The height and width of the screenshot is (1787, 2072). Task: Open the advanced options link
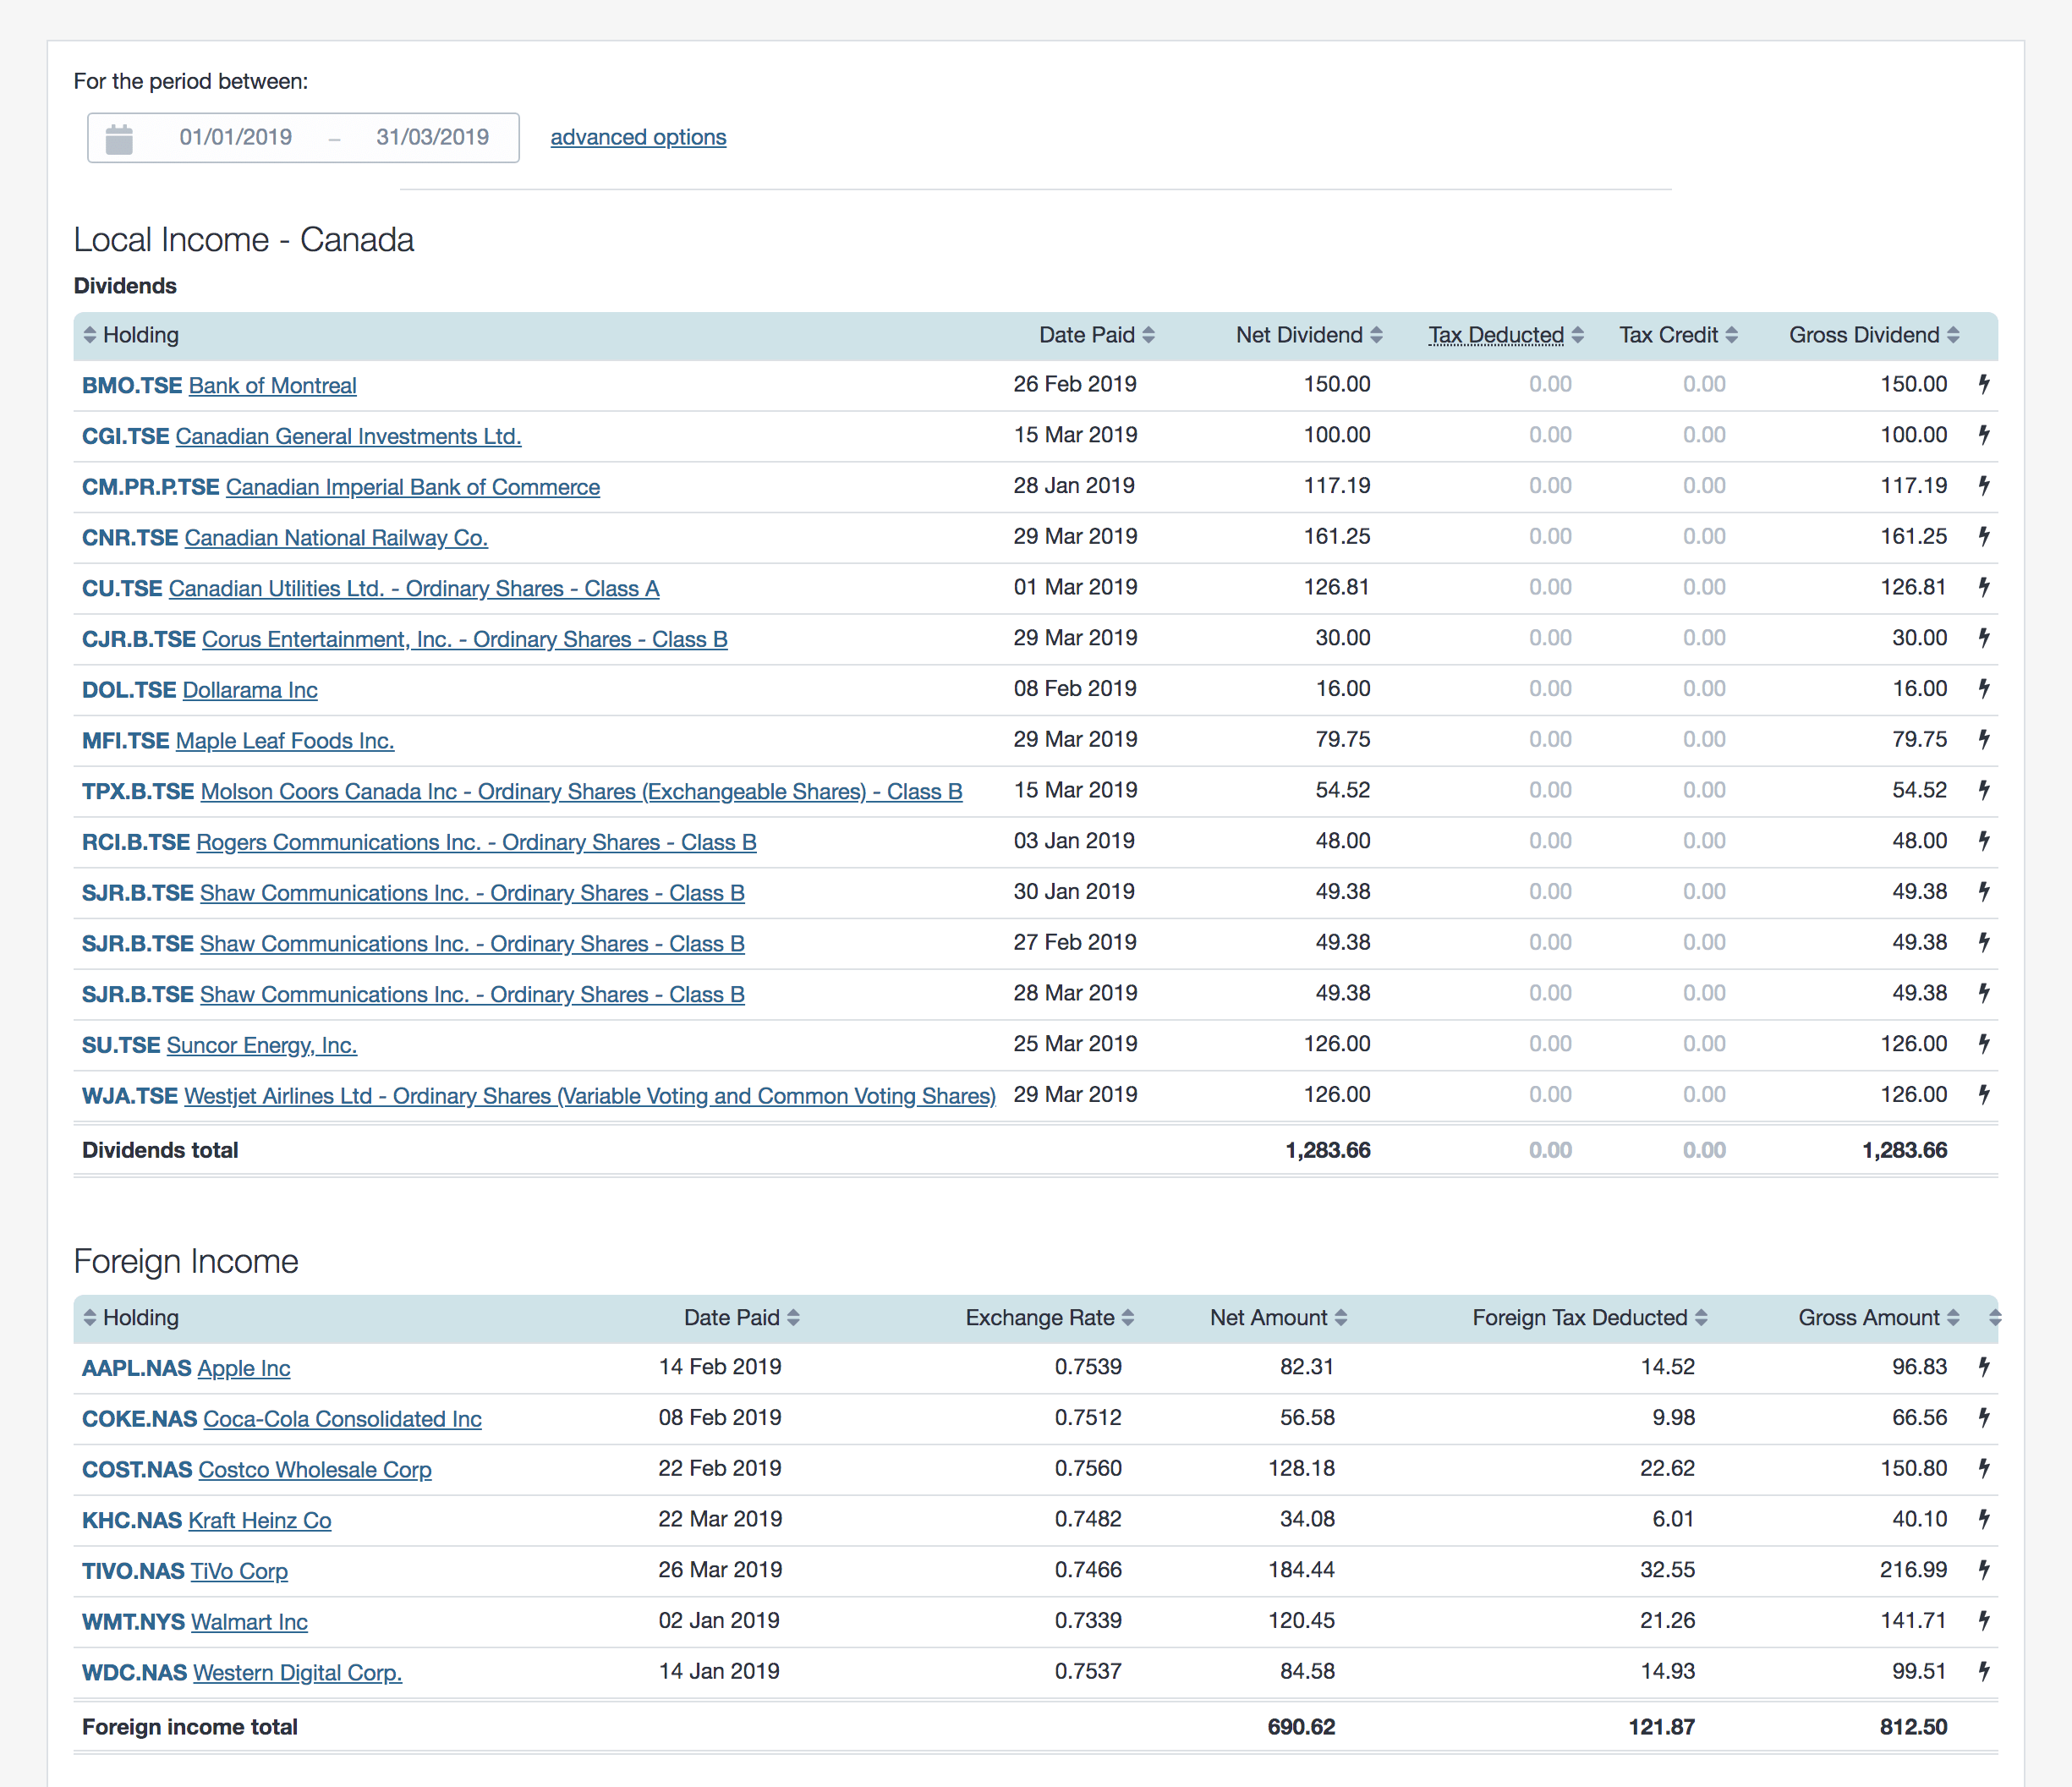pos(638,137)
